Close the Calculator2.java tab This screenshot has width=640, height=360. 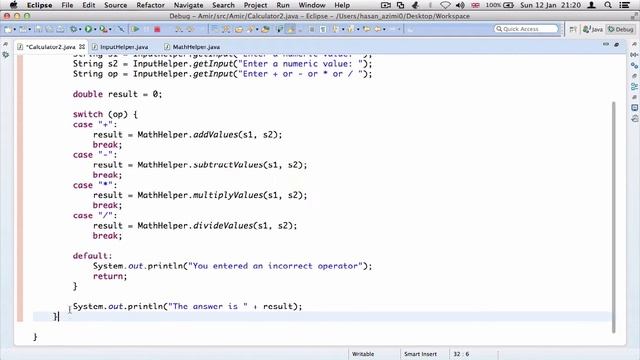pyautogui.click(x=82, y=47)
